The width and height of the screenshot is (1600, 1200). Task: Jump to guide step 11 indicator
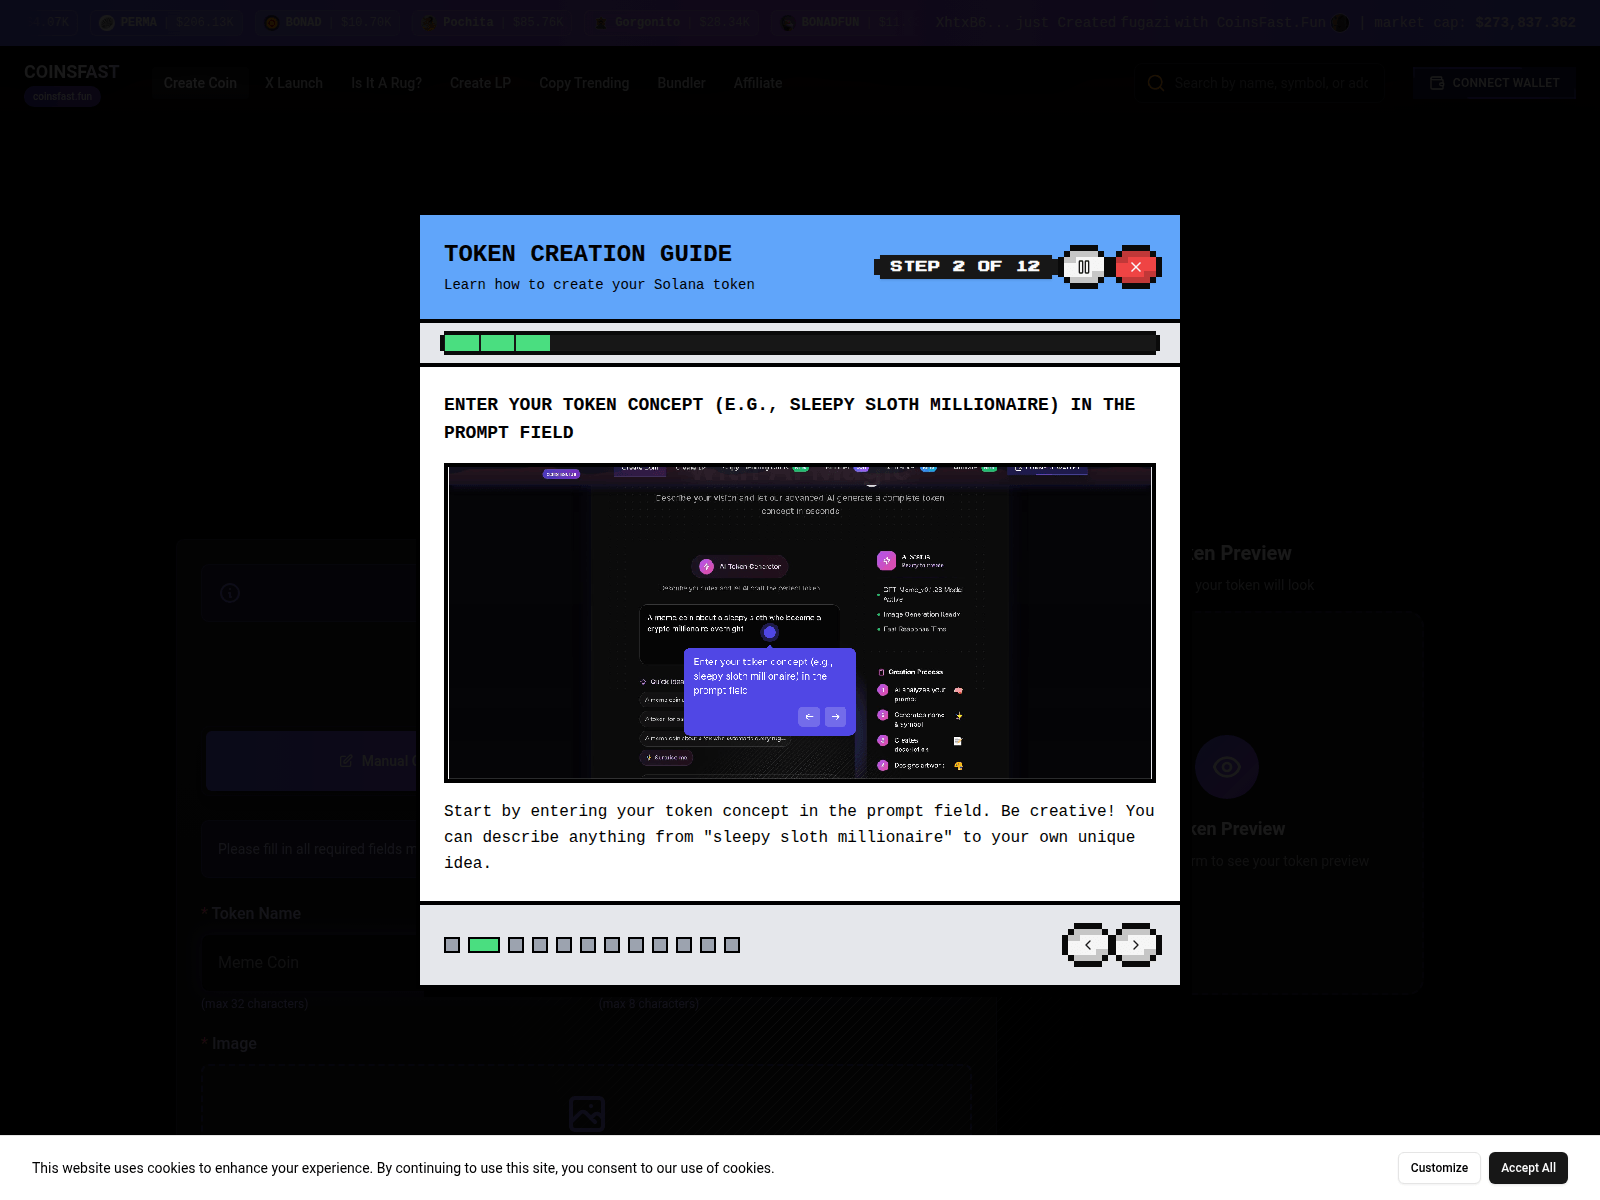[x=708, y=945]
